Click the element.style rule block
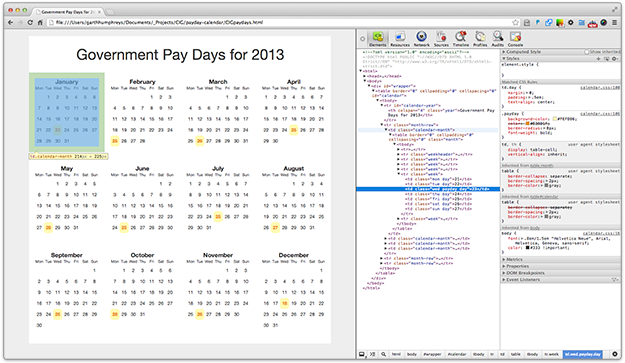 pos(561,69)
